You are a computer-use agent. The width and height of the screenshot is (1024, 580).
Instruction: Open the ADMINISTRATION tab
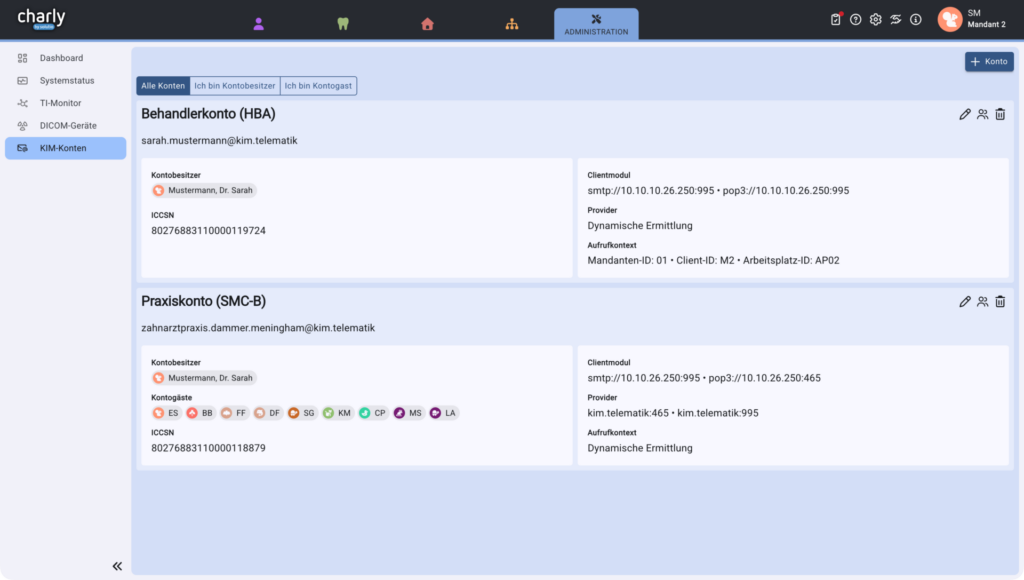[596, 24]
